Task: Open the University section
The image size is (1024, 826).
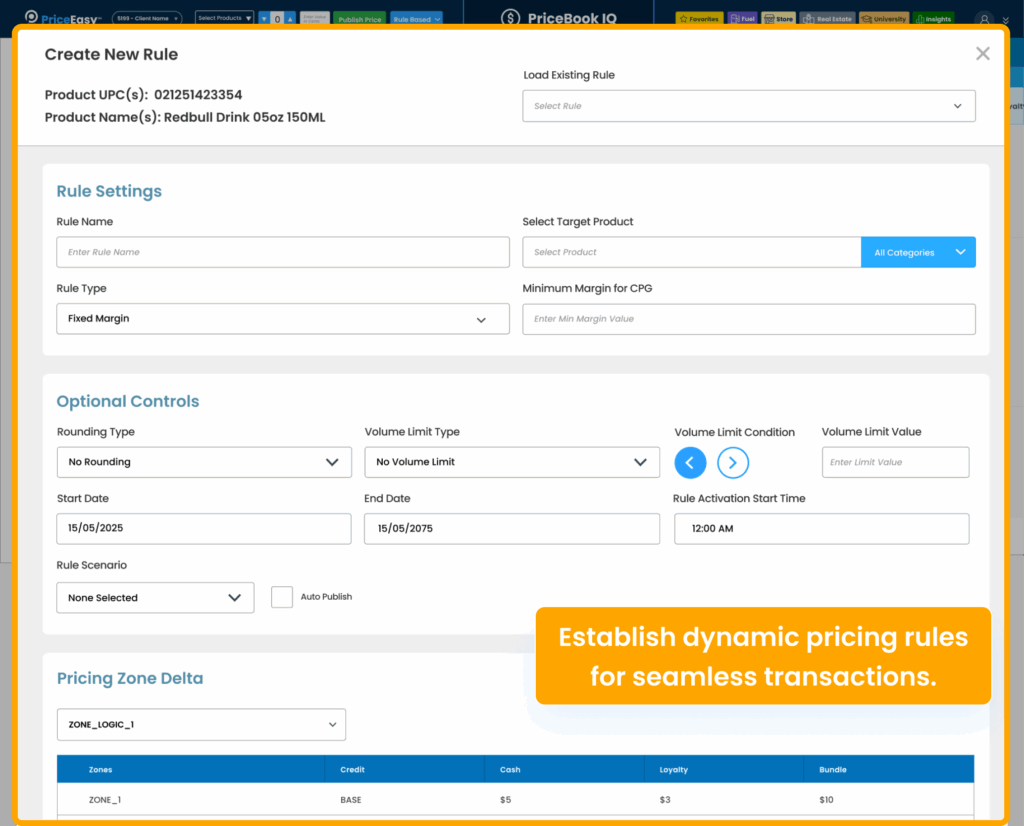Action: tap(883, 19)
